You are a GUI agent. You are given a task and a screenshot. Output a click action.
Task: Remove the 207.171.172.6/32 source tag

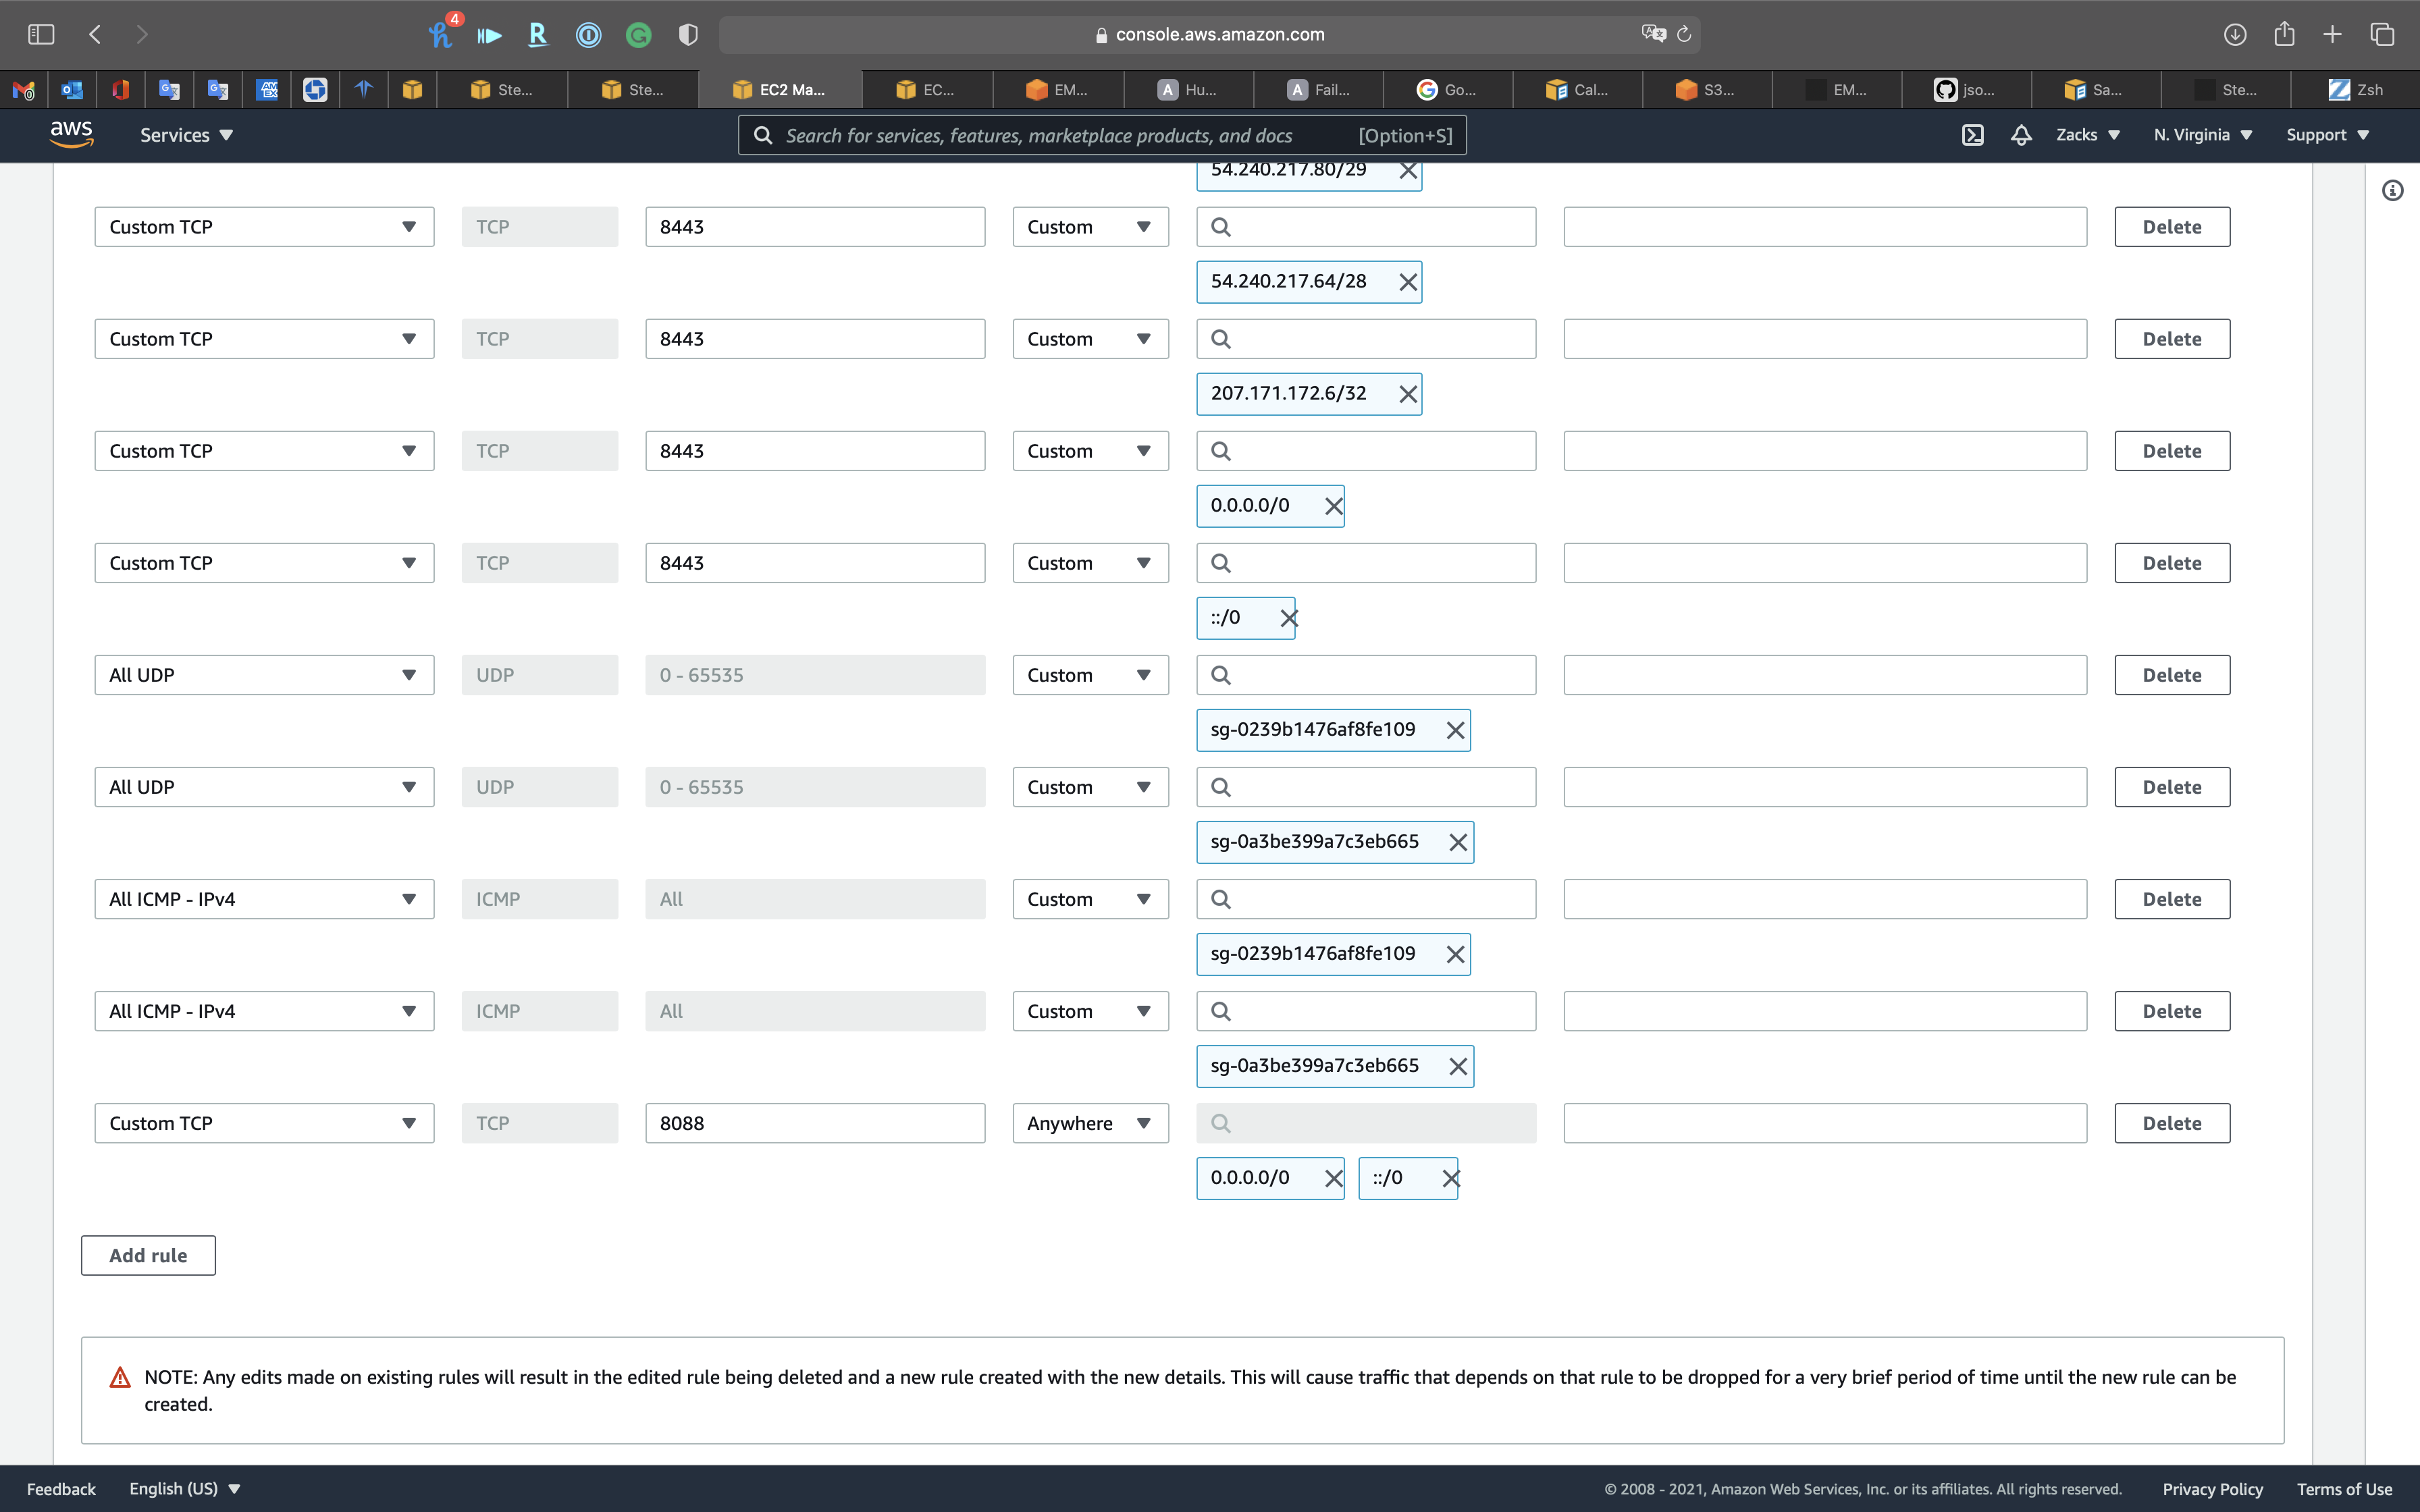(1408, 394)
